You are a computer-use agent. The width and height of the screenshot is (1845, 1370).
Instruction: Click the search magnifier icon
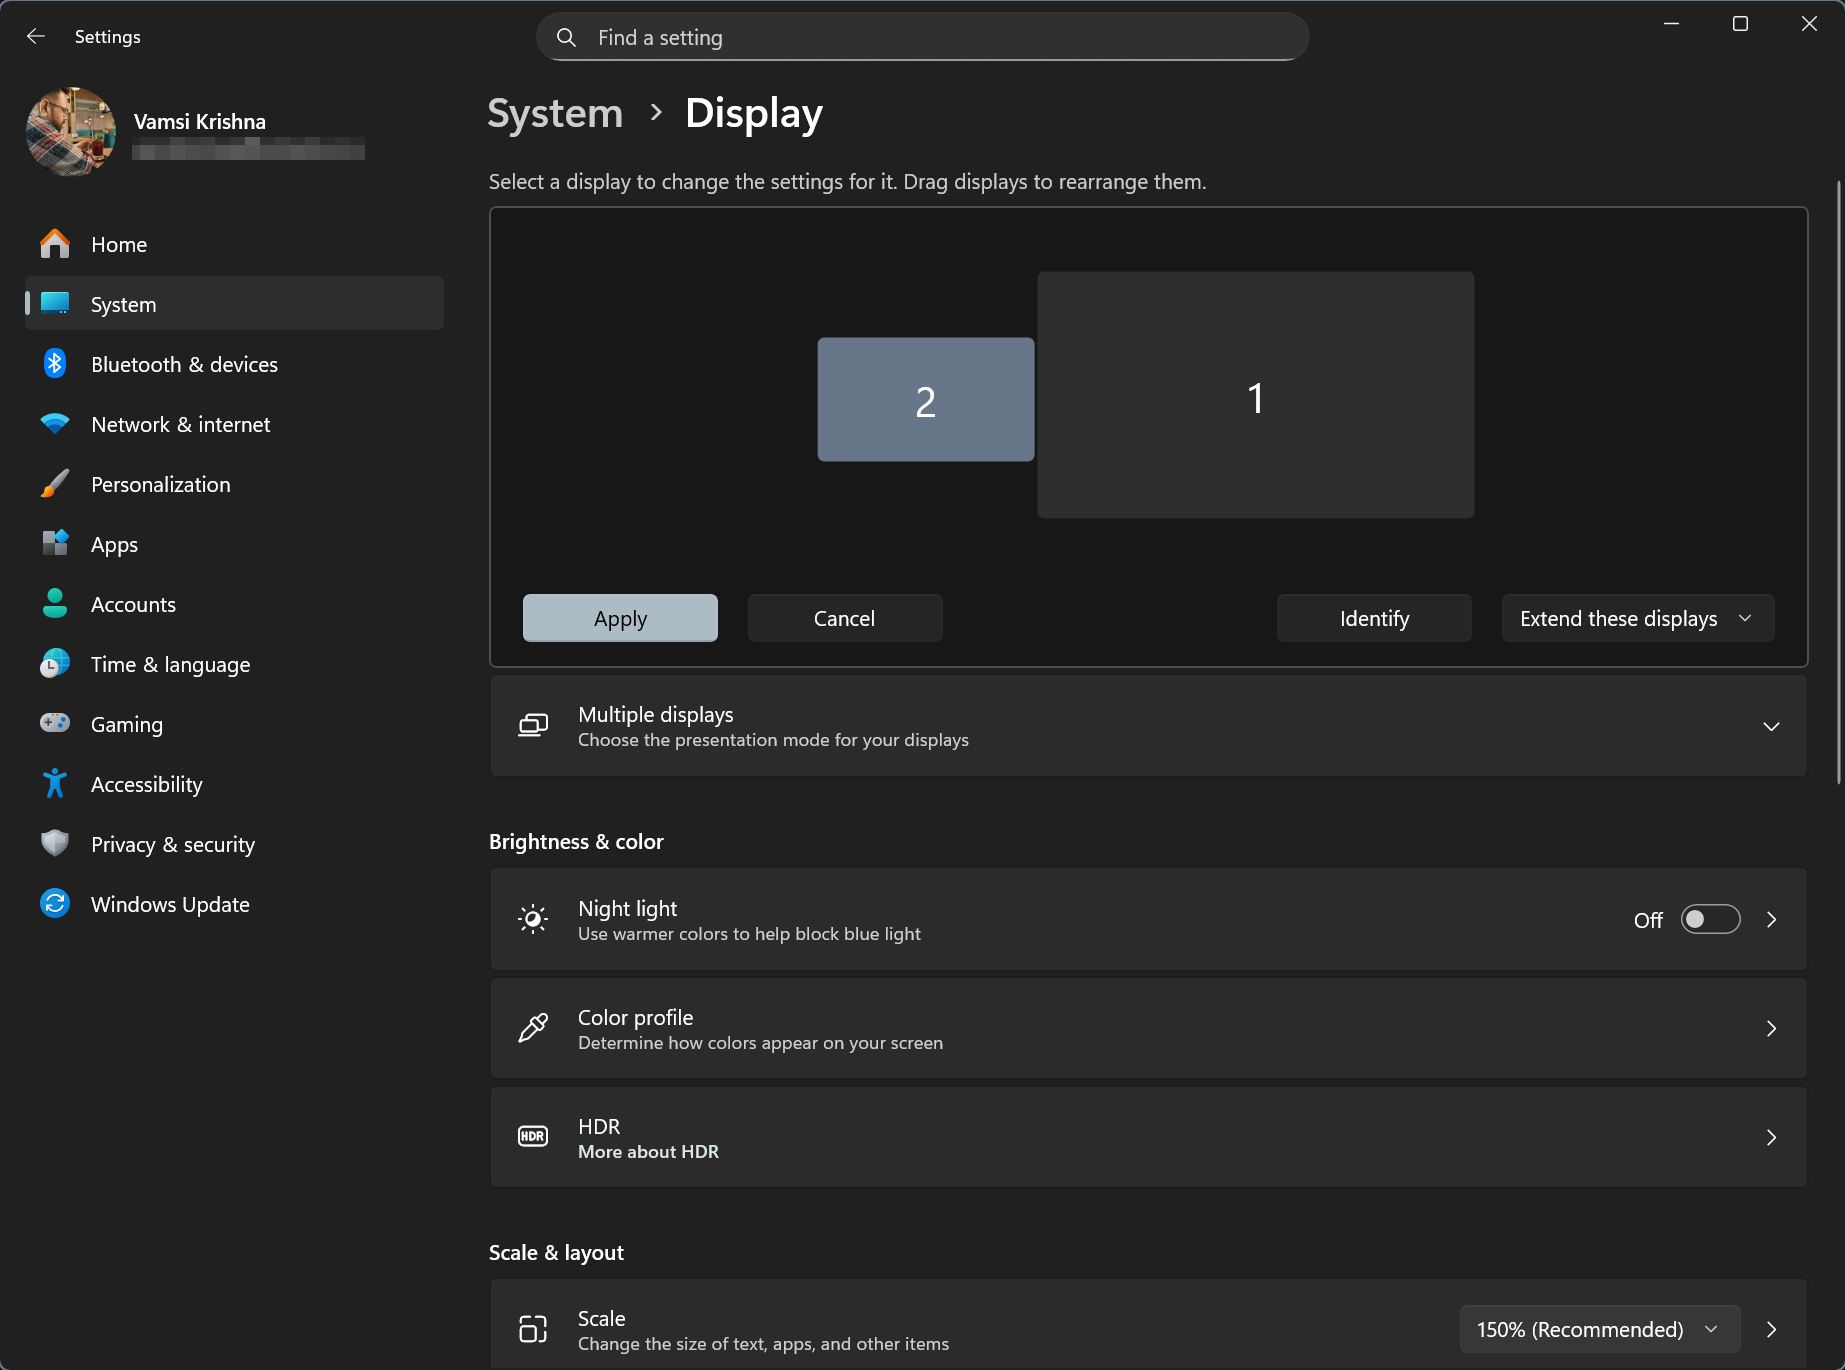pyautogui.click(x=566, y=38)
